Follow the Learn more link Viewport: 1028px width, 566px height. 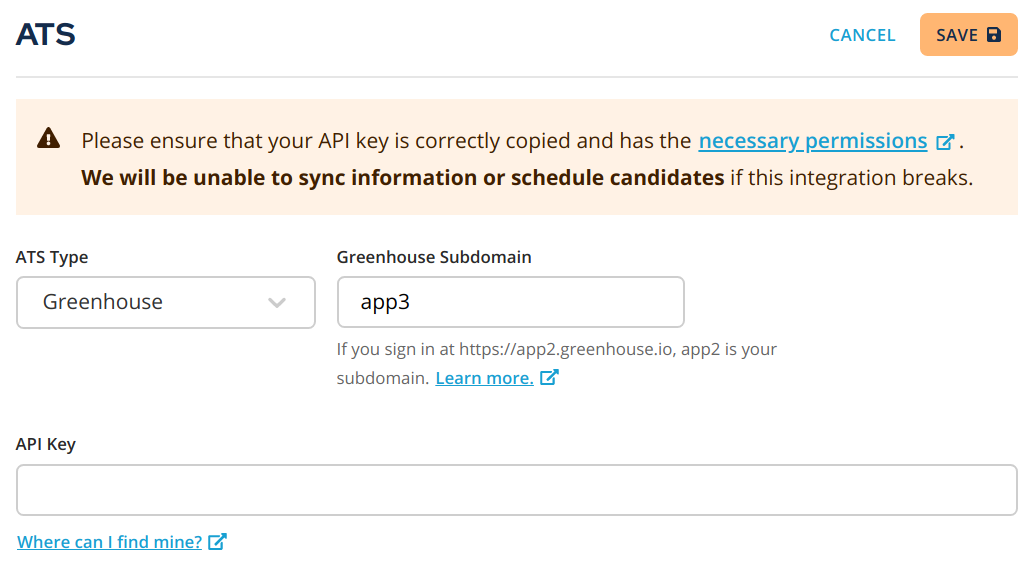tap(484, 378)
